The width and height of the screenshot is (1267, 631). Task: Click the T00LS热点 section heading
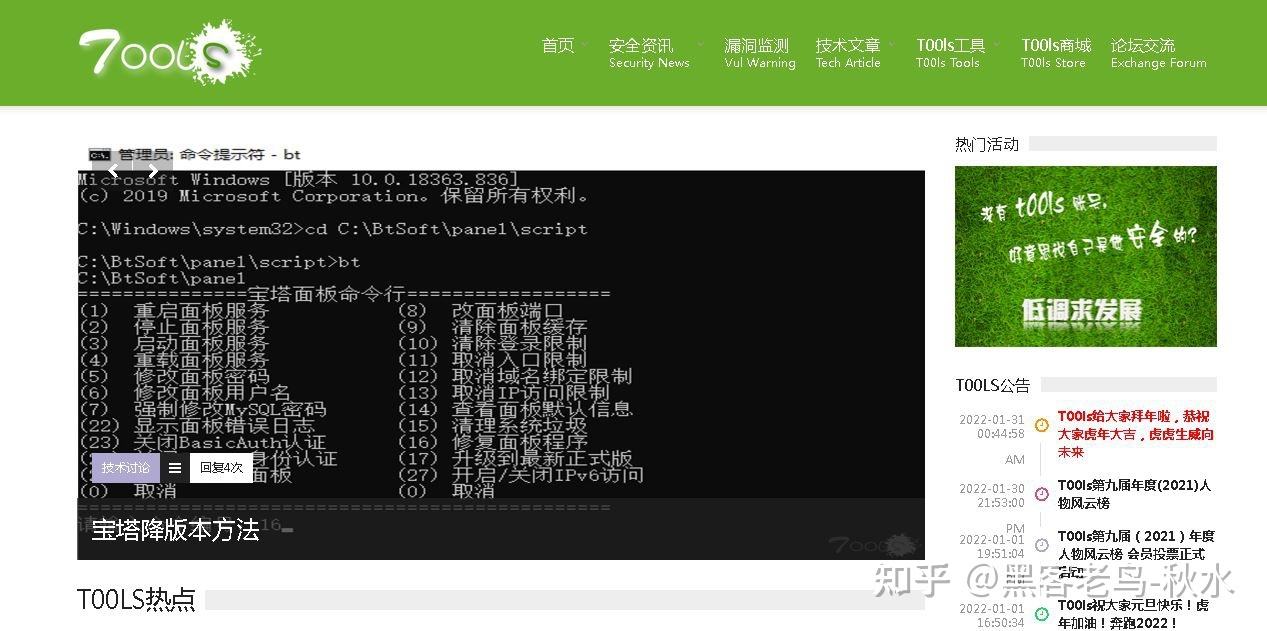point(136,599)
